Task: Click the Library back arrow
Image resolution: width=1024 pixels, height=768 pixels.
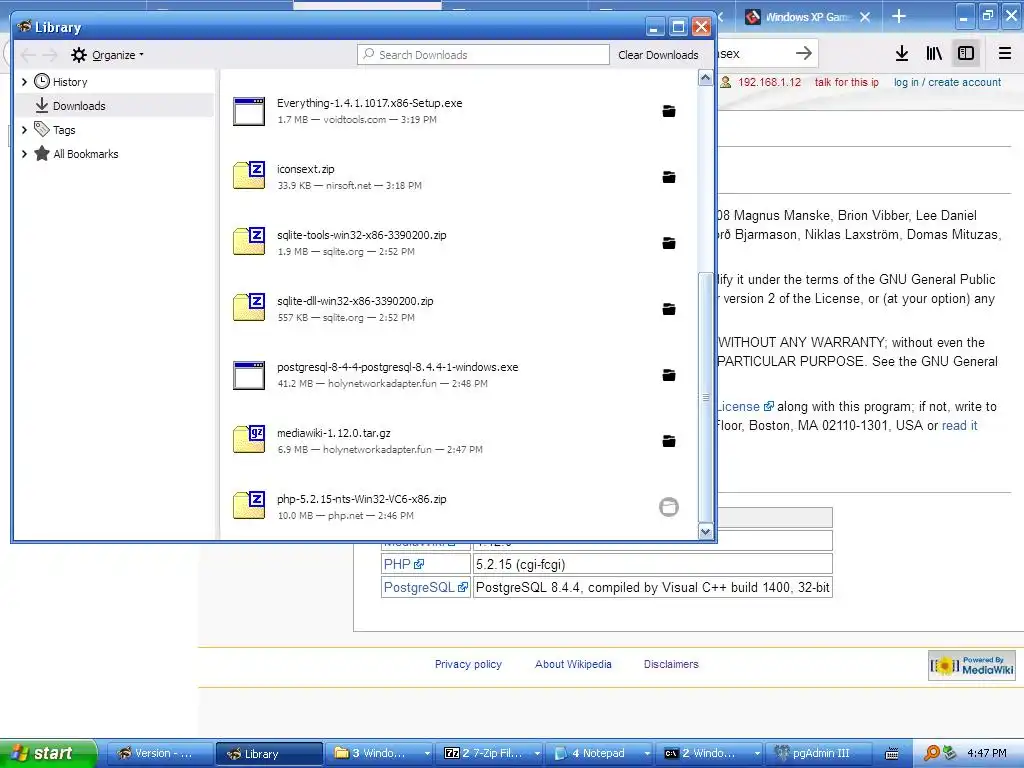Action: 27,55
